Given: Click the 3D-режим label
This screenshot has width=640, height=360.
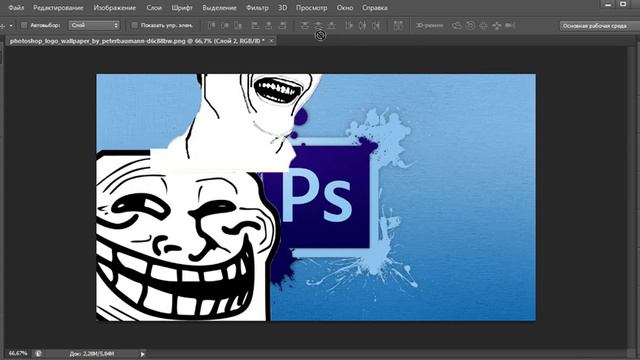Looking at the screenshot, I should 429,25.
